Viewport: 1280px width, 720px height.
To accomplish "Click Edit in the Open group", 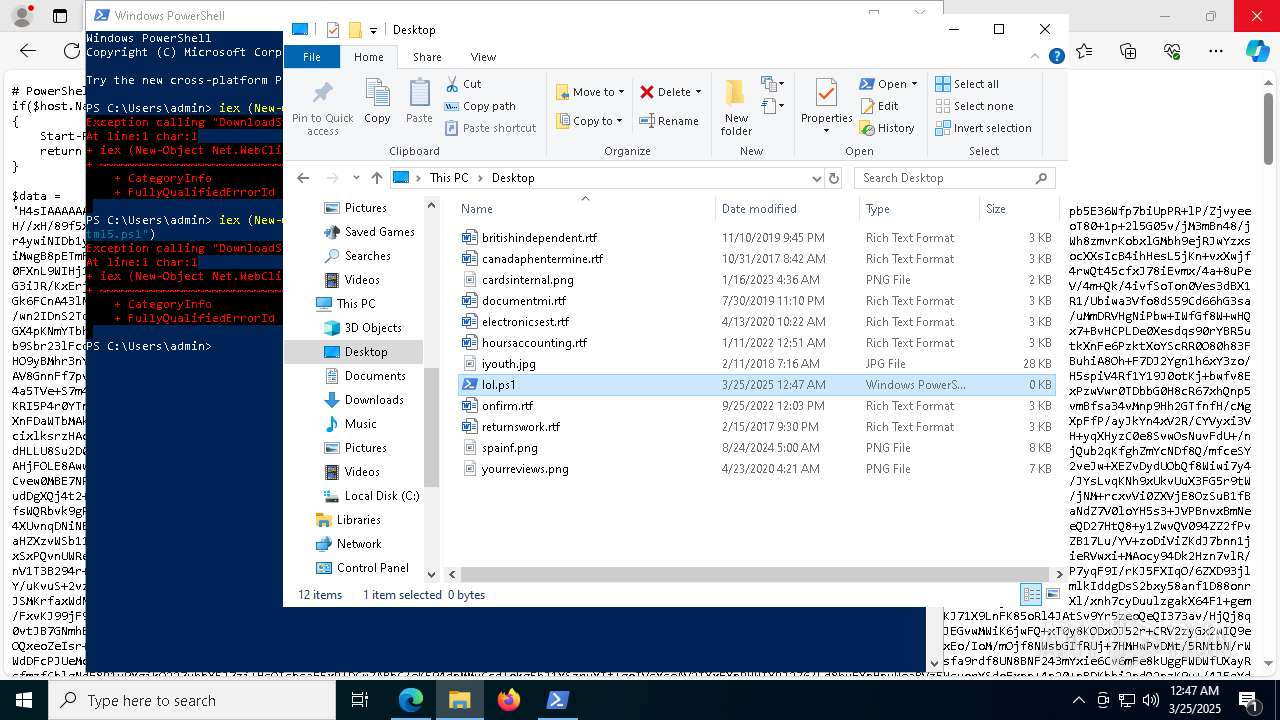I will (879, 106).
